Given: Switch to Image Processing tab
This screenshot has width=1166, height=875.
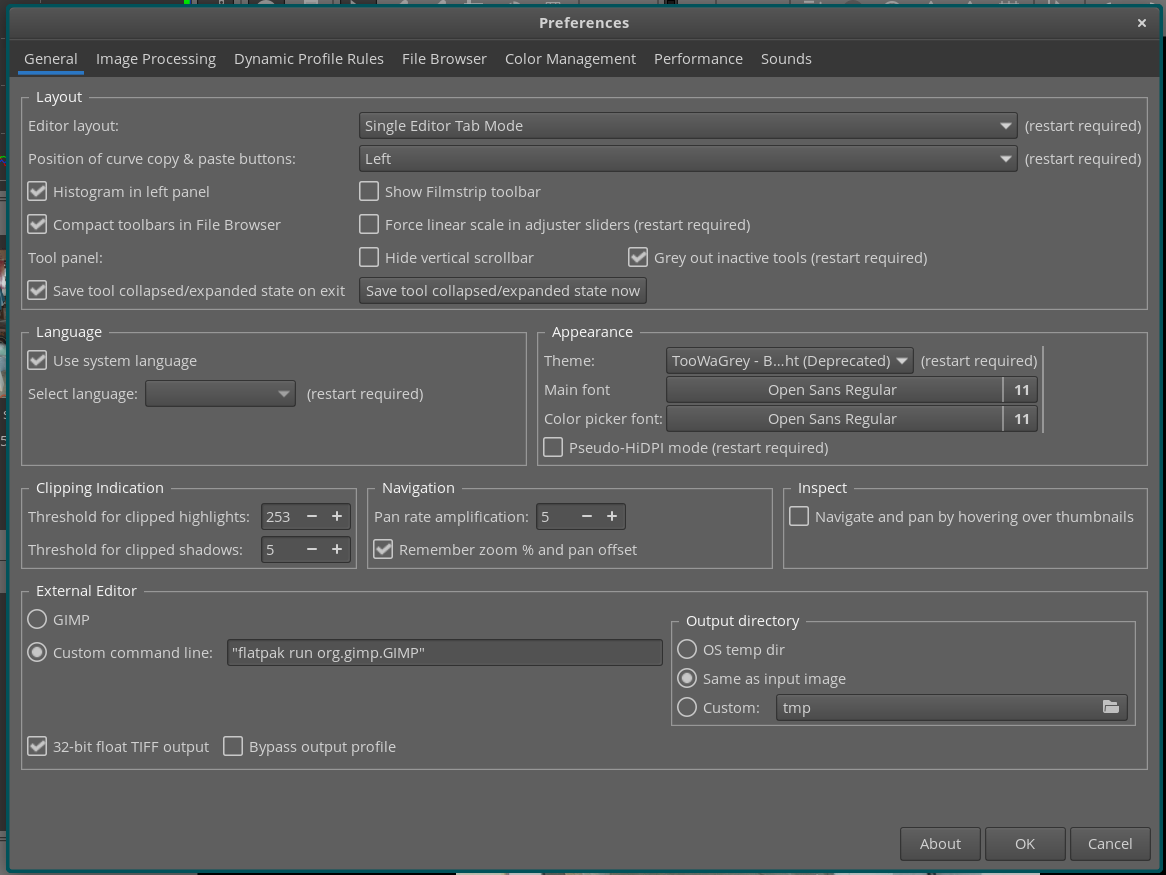Looking at the screenshot, I should click(x=156, y=59).
